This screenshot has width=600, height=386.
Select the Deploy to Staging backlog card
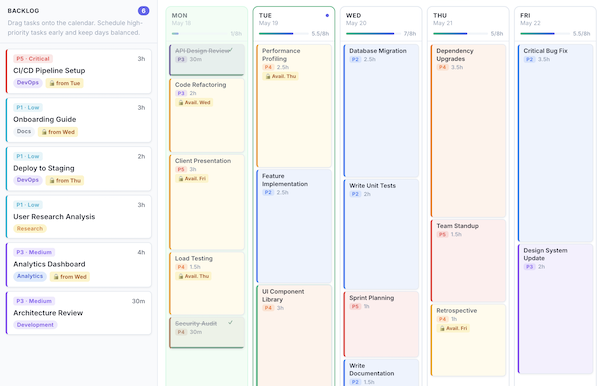coord(79,169)
